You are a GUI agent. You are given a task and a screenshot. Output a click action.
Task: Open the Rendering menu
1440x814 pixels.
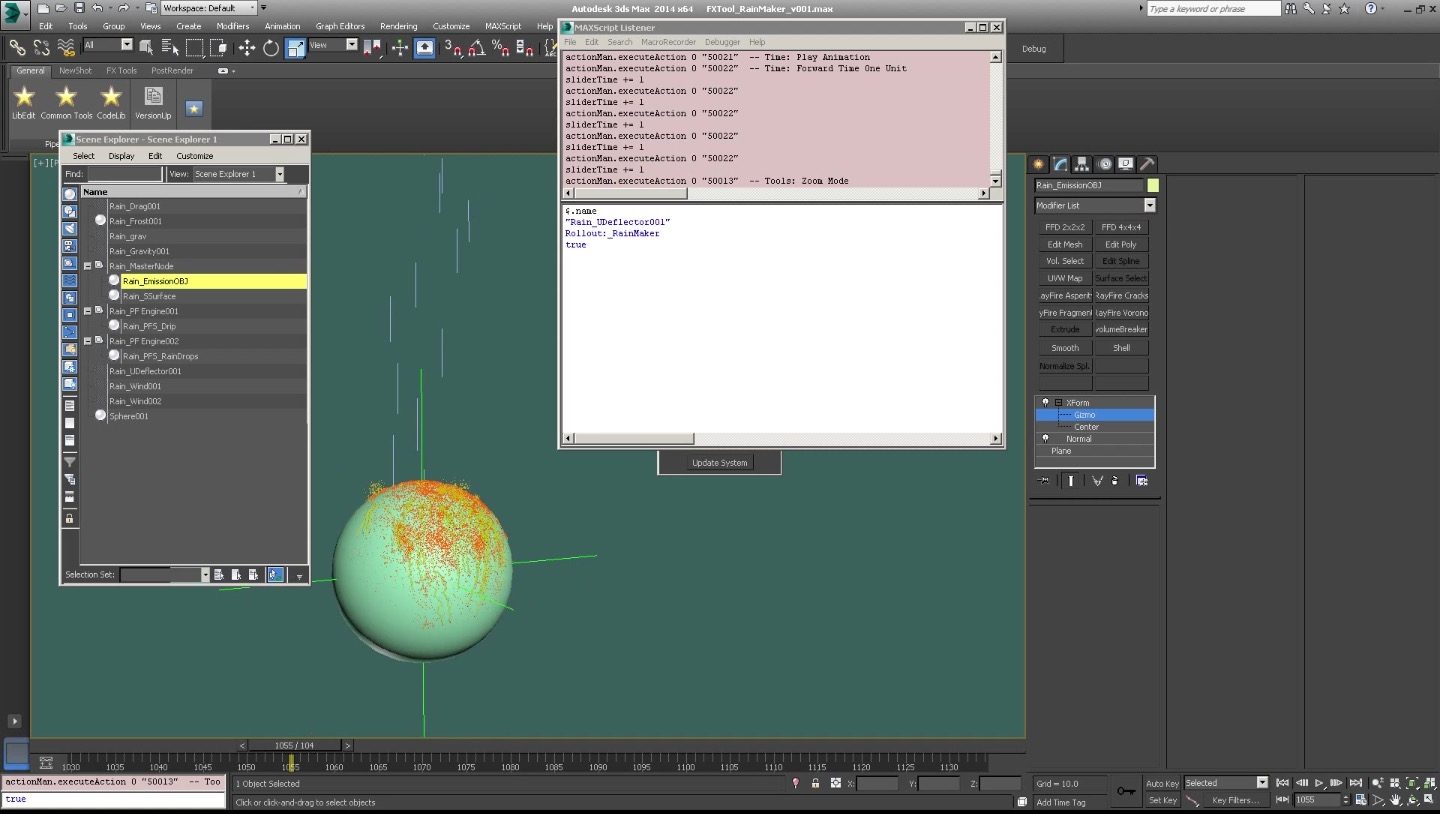point(399,26)
